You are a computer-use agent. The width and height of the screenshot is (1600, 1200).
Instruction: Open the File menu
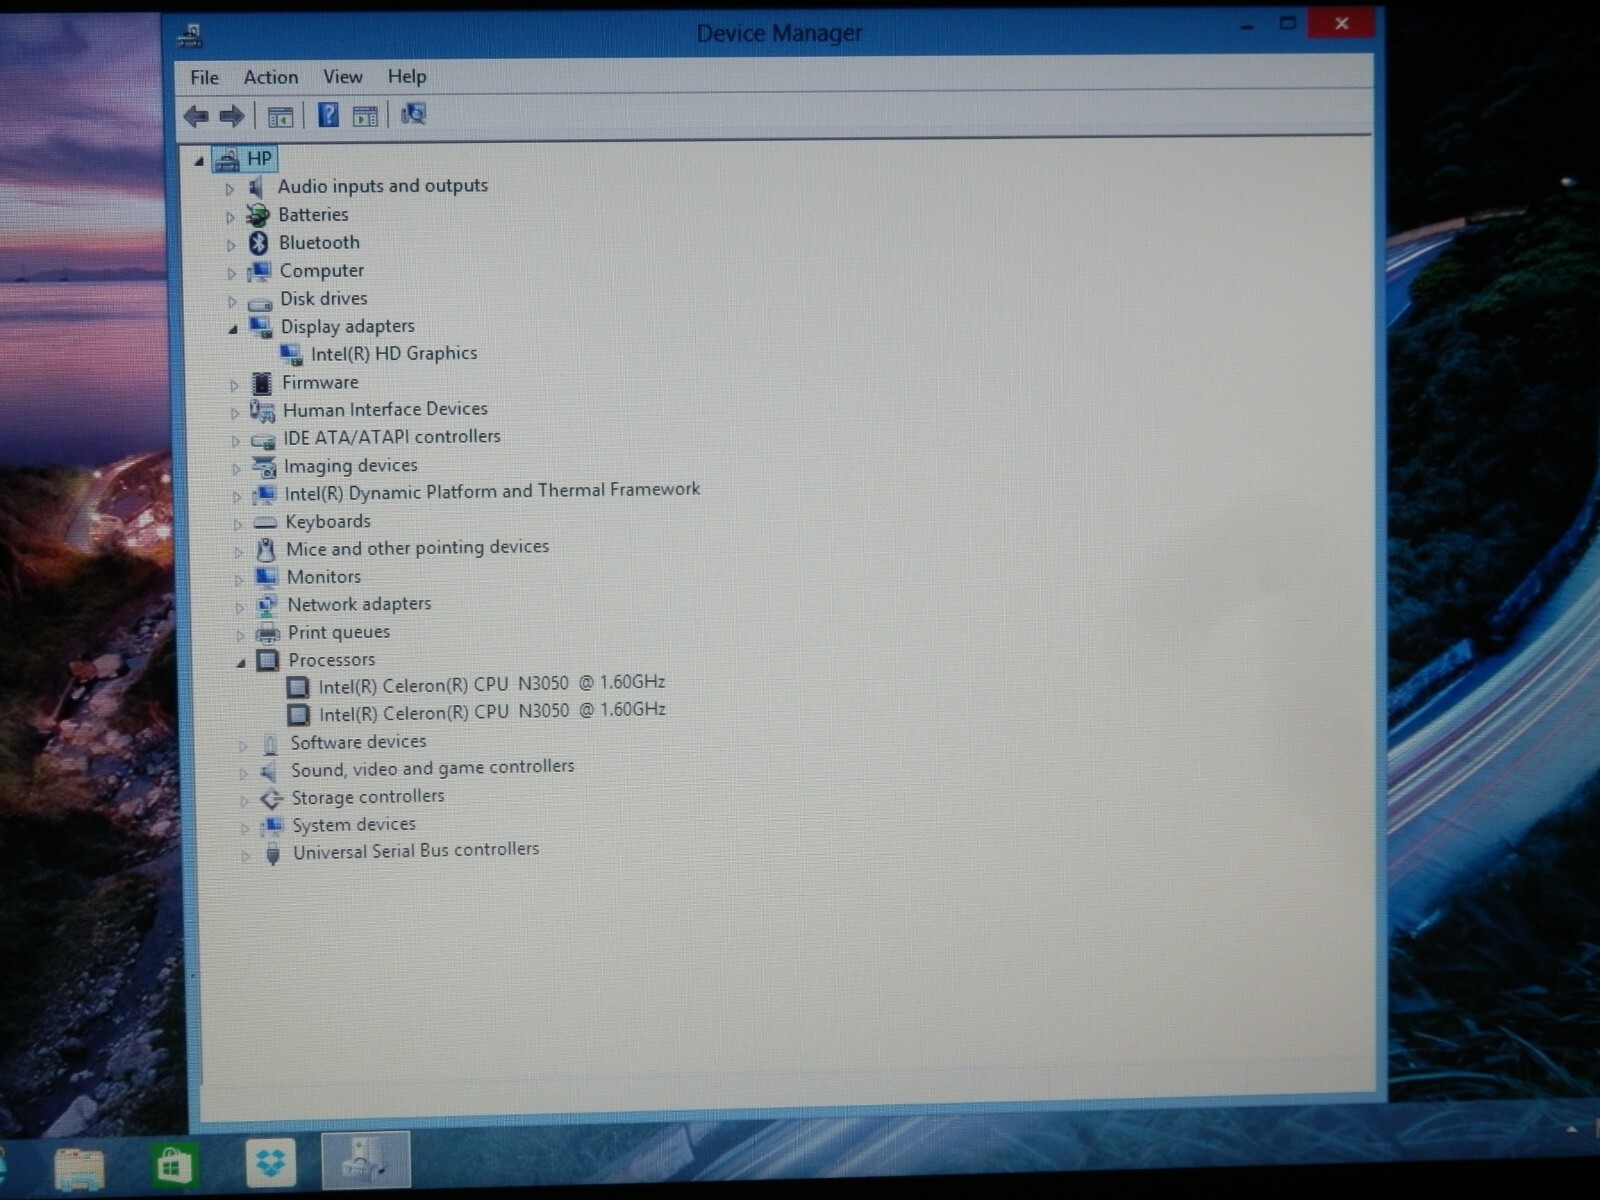tap(204, 77)
